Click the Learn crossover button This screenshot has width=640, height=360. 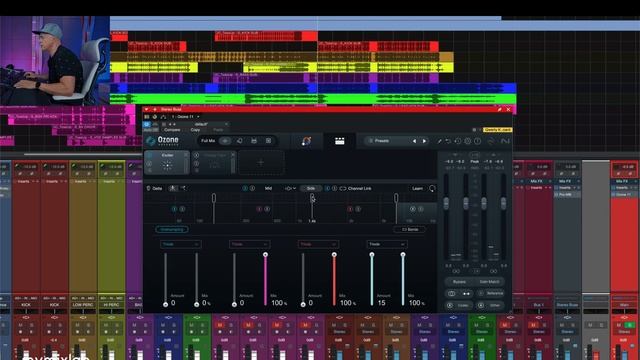pyautogui.click(x=417, y=188)
